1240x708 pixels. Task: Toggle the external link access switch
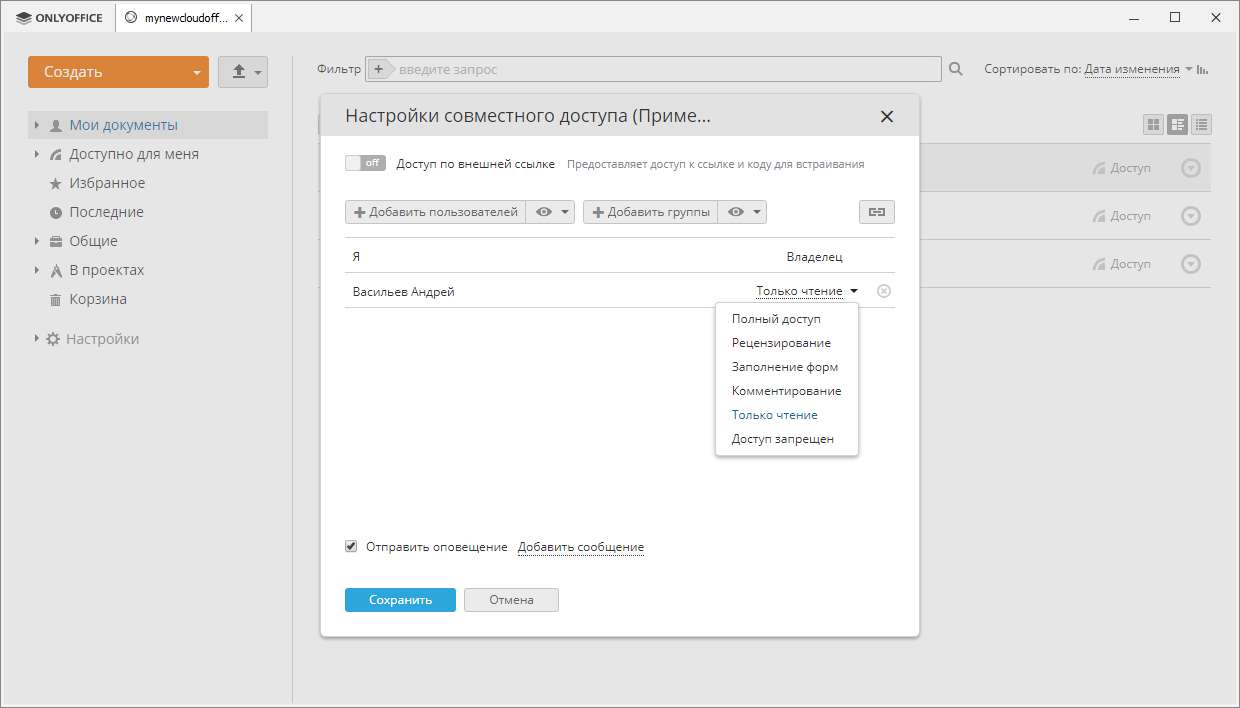[365, 163]
